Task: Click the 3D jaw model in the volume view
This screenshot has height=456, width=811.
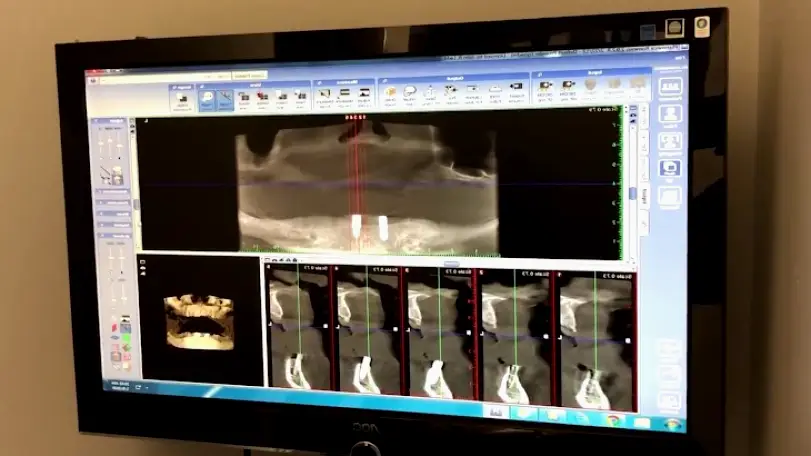Action: click(199, 322)
